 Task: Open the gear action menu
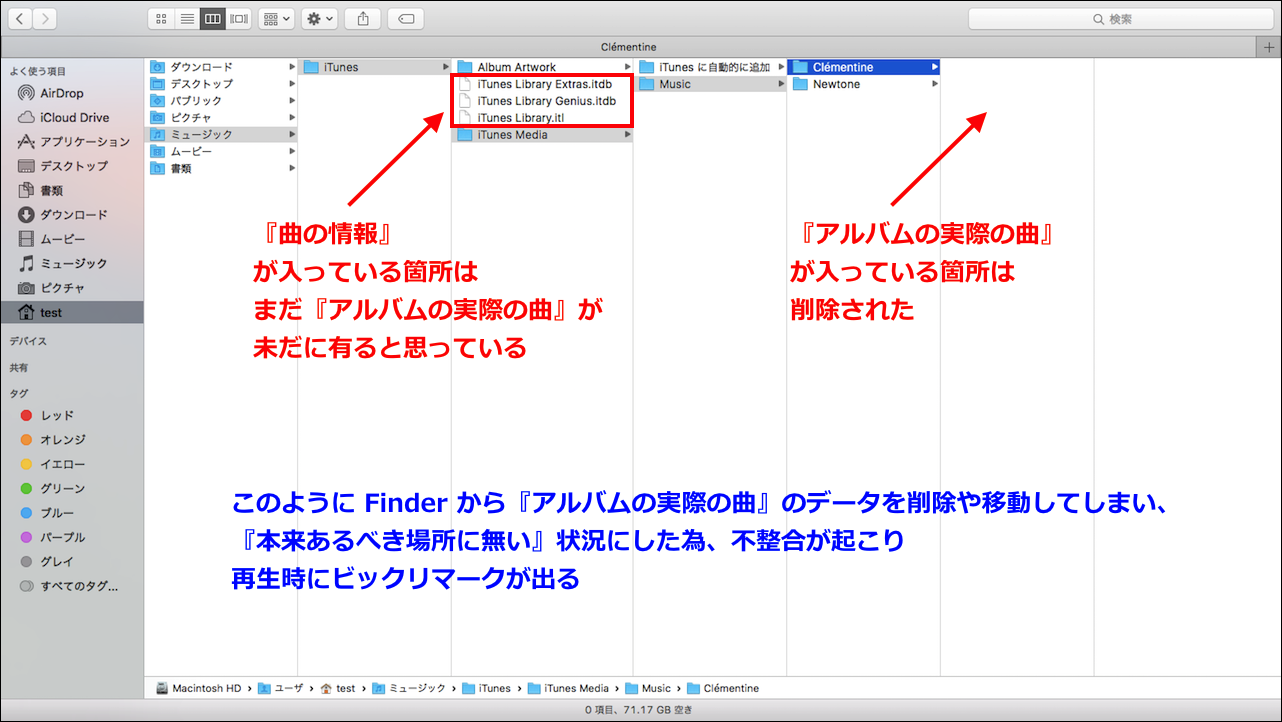click(319, 18)
